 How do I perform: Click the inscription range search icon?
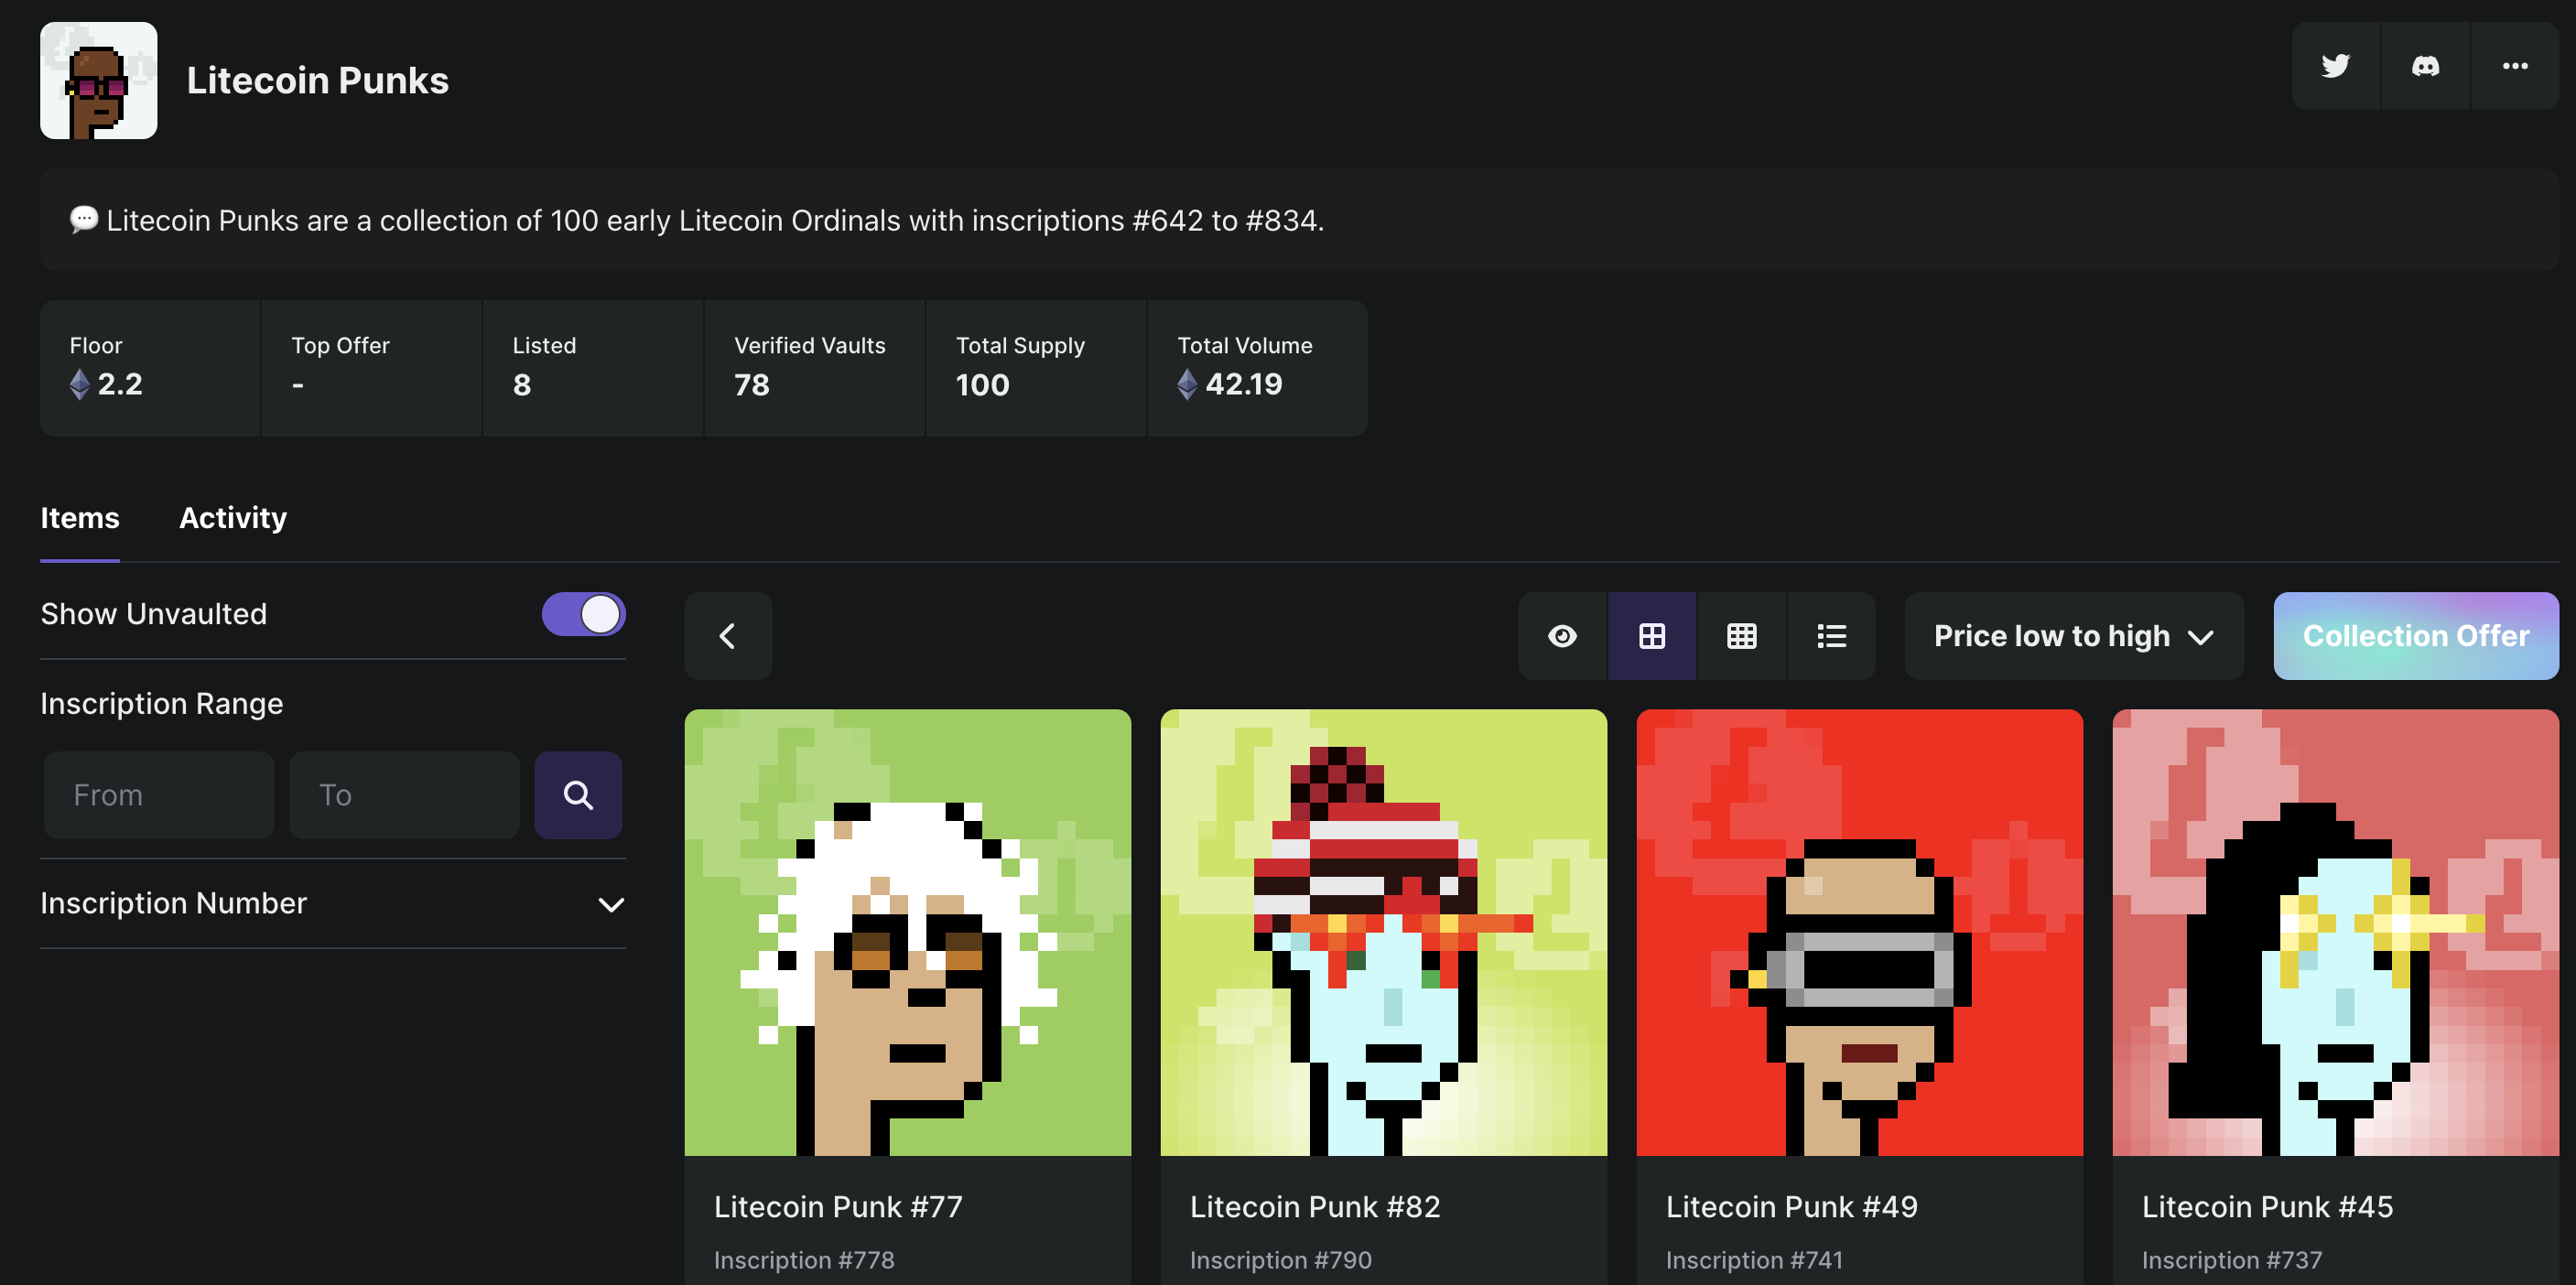578,795
